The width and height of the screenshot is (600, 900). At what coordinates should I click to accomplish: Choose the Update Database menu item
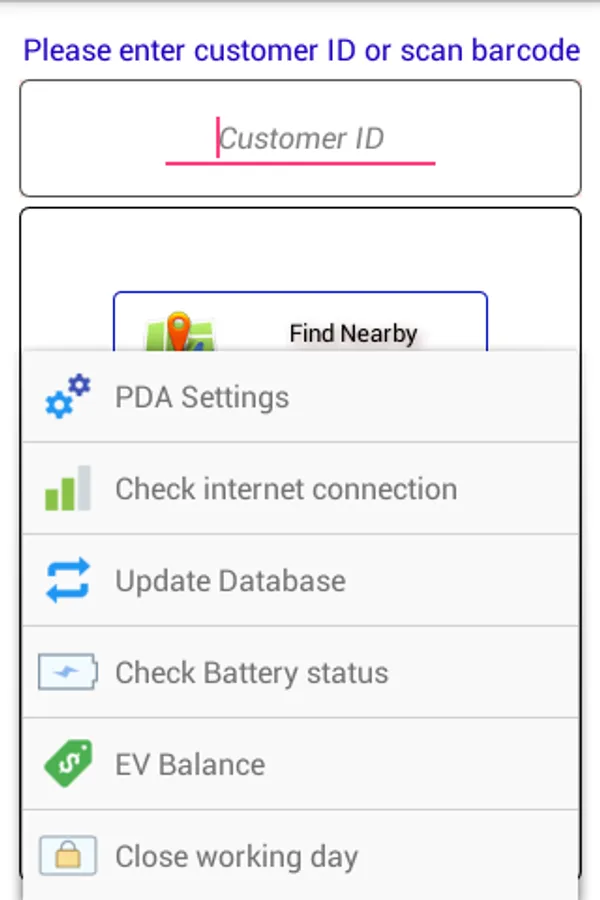click(x=300, y=580)
